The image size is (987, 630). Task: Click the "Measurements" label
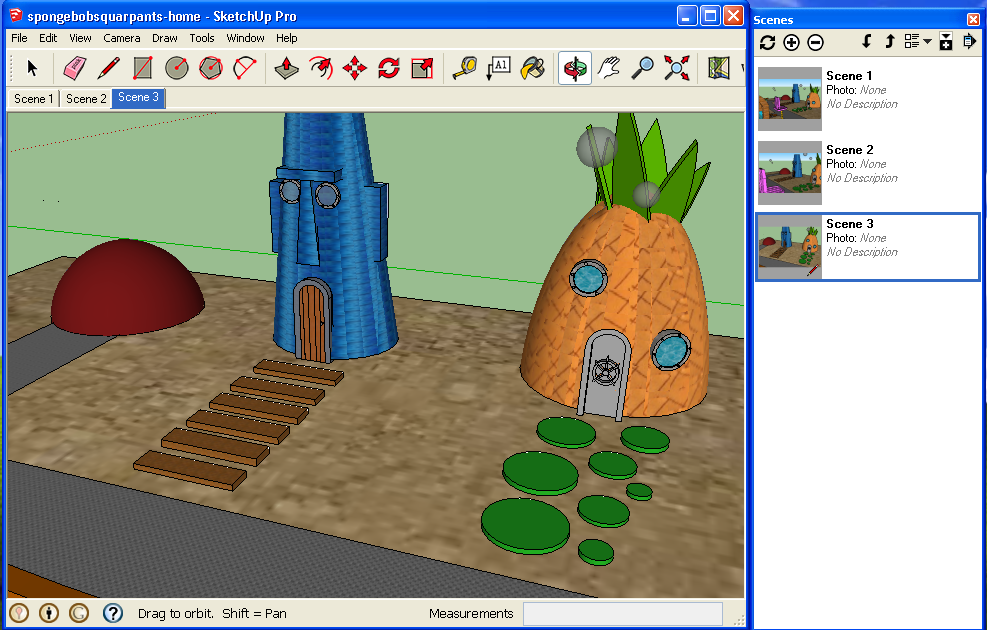471,614
